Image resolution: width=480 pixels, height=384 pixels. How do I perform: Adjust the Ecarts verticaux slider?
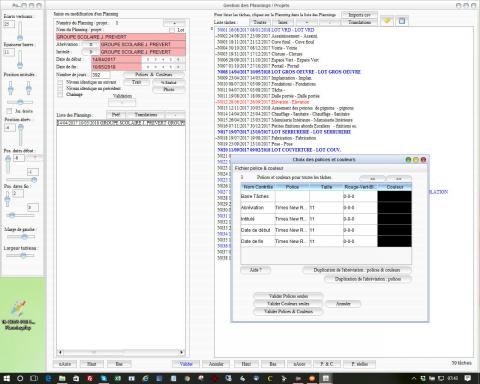[x=20, y=31]
